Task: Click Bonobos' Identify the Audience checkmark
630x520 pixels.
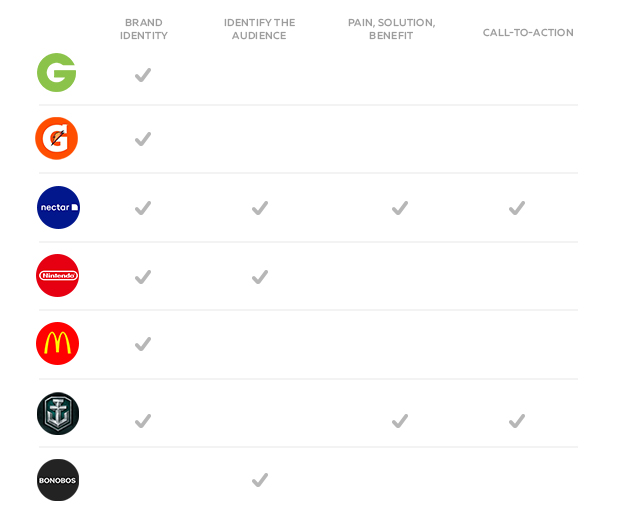Action: point(260,480)
